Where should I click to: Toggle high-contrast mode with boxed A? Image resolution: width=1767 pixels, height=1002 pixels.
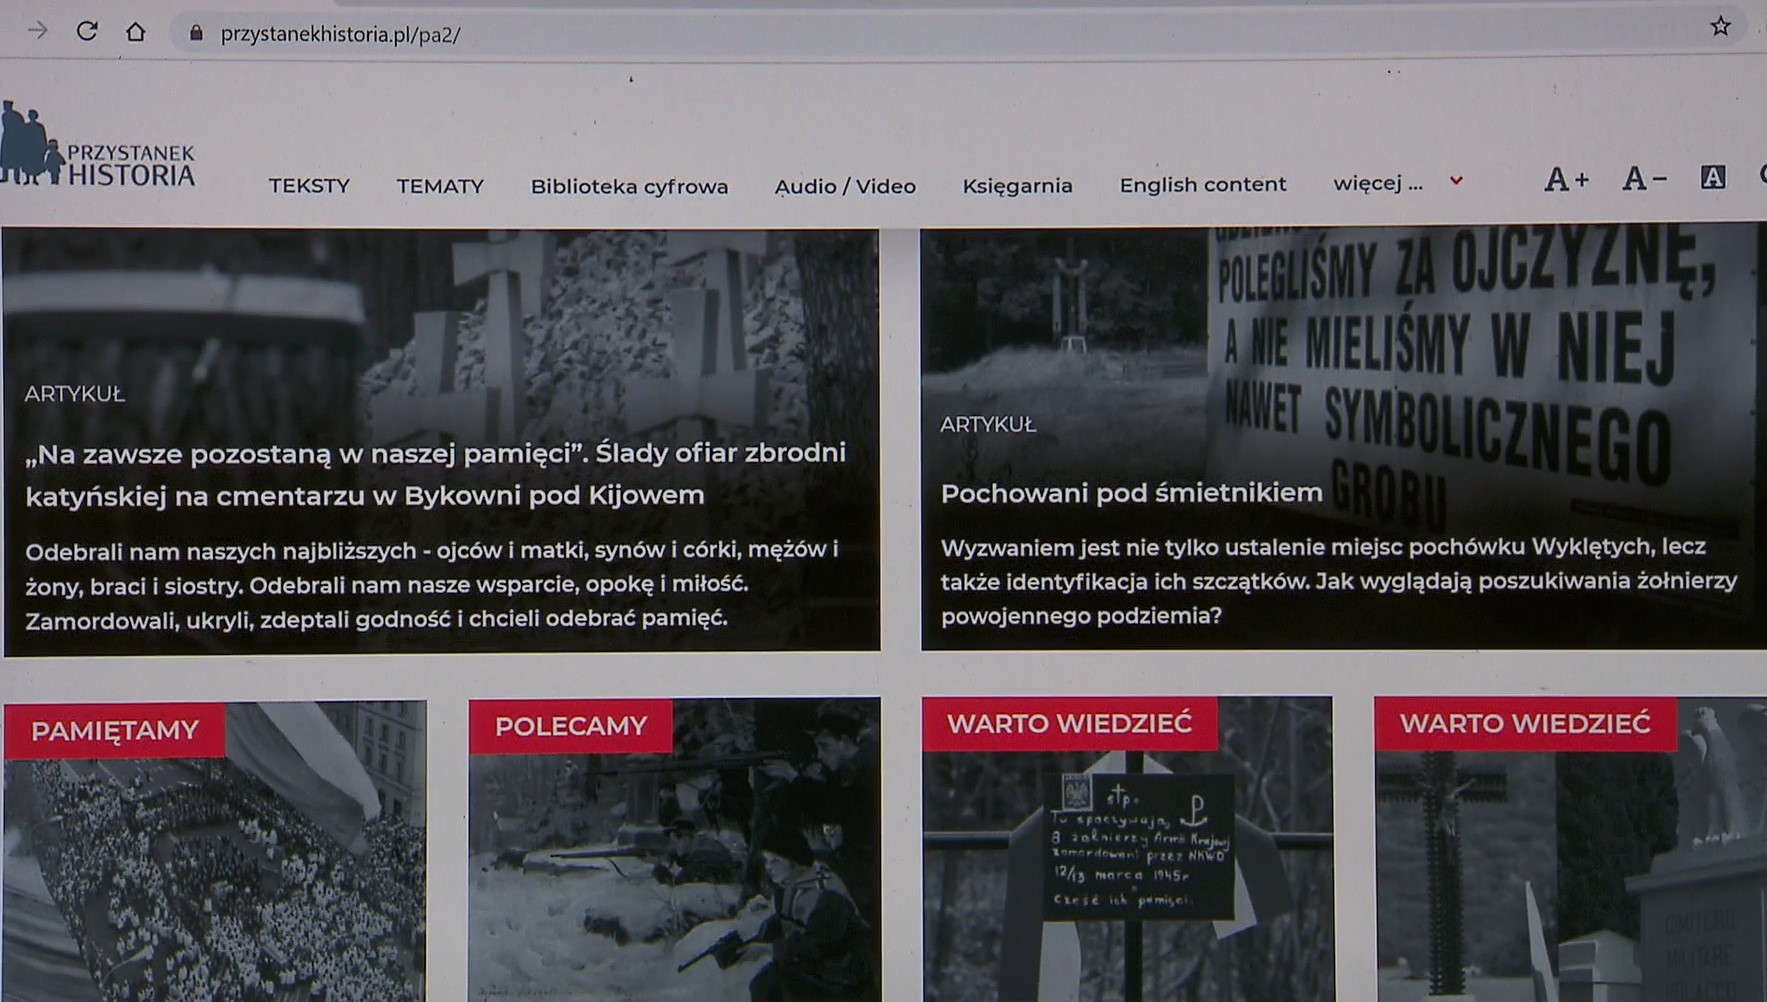point(1713,178)
